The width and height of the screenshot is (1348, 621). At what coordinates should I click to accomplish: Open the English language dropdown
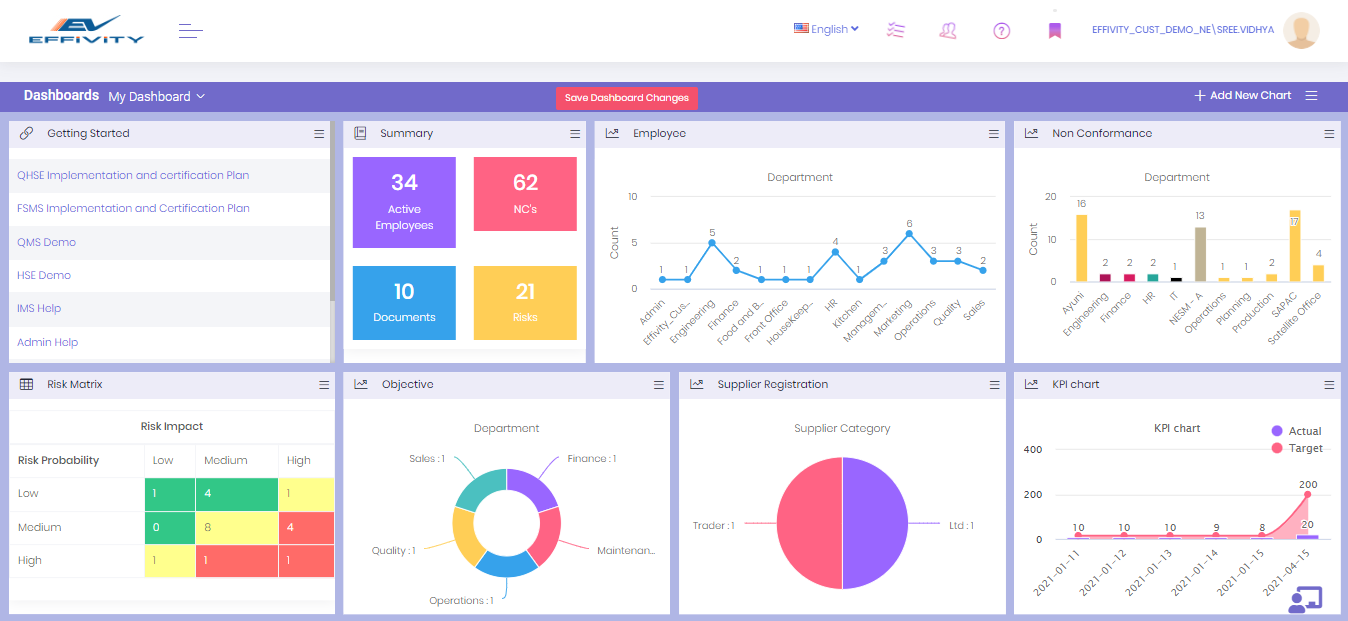tap(826, 29)
